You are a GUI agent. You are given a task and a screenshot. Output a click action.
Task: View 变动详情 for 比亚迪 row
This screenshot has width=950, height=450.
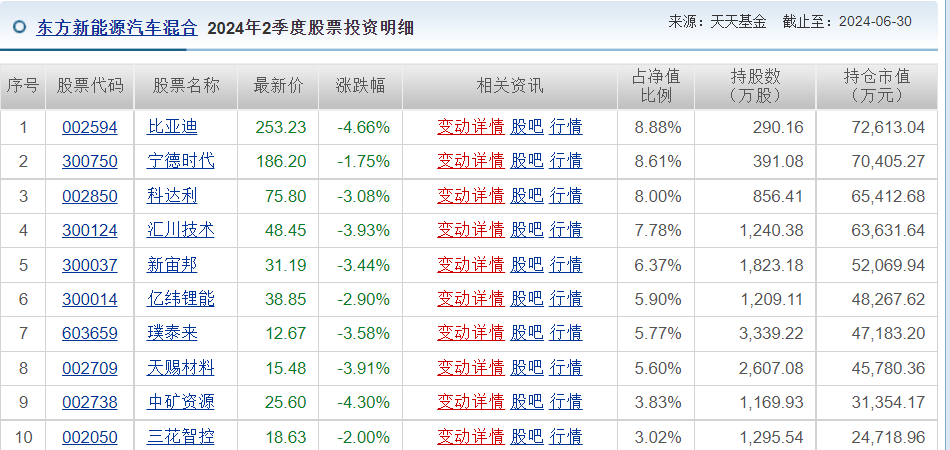point(470,127)
